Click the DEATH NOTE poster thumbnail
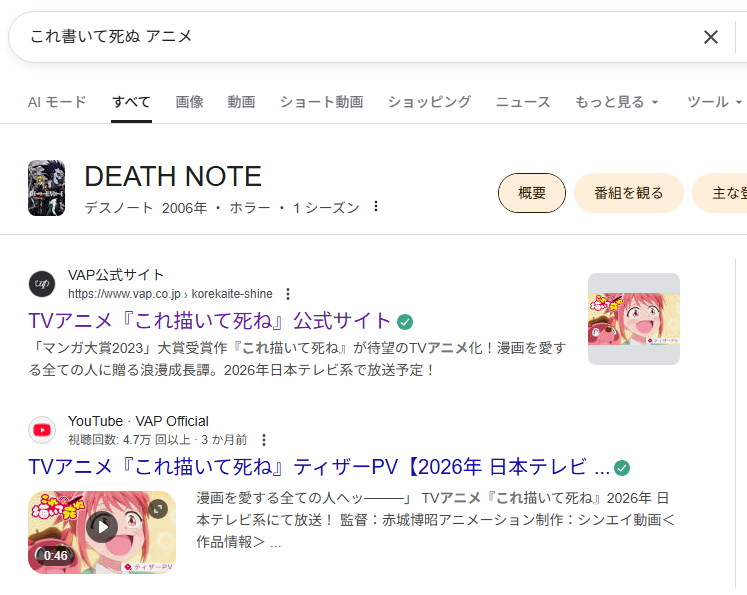 (x=46, y=188)
